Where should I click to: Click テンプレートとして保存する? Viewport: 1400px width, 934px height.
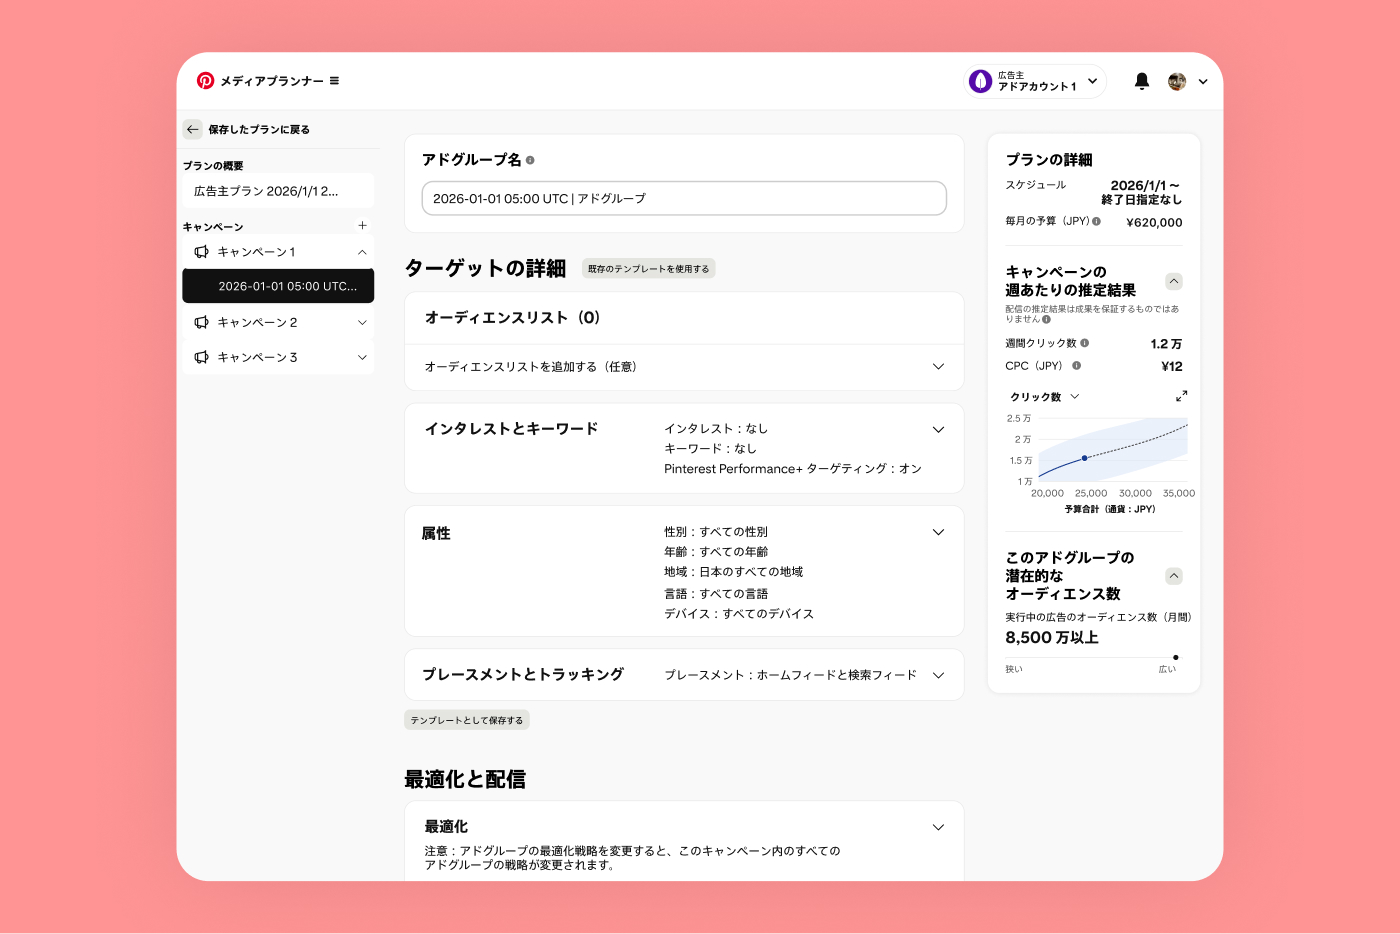[x=466, y=719]
